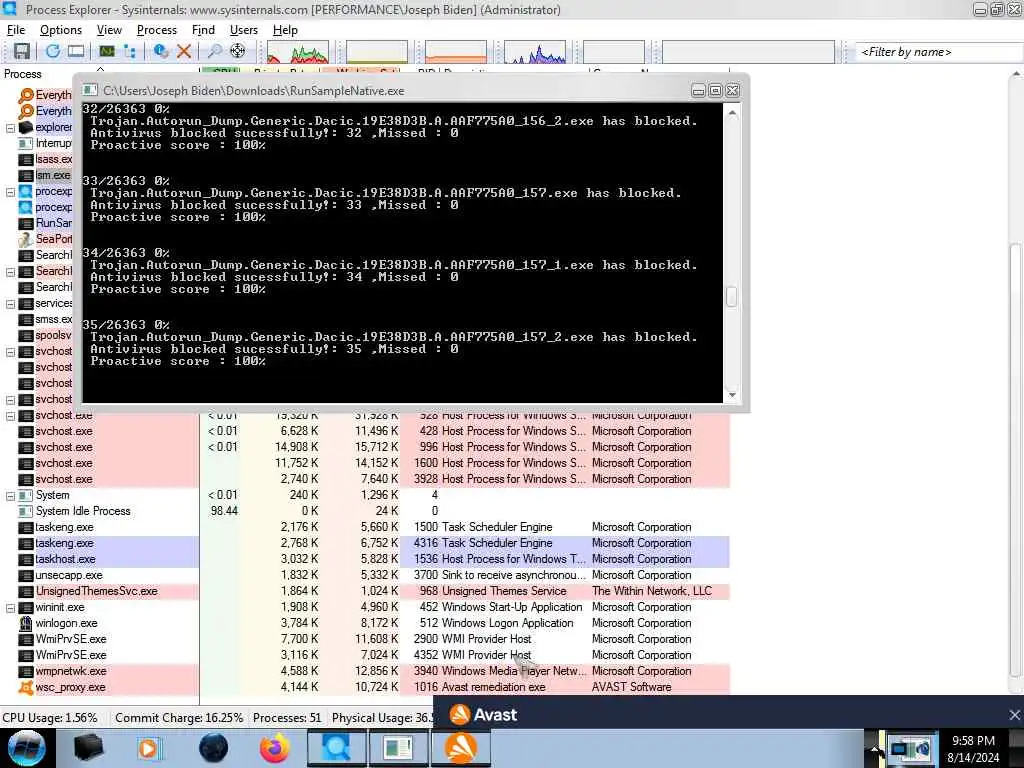
Task: Open Firefox from the taskbar
Action: click(274, 748)
